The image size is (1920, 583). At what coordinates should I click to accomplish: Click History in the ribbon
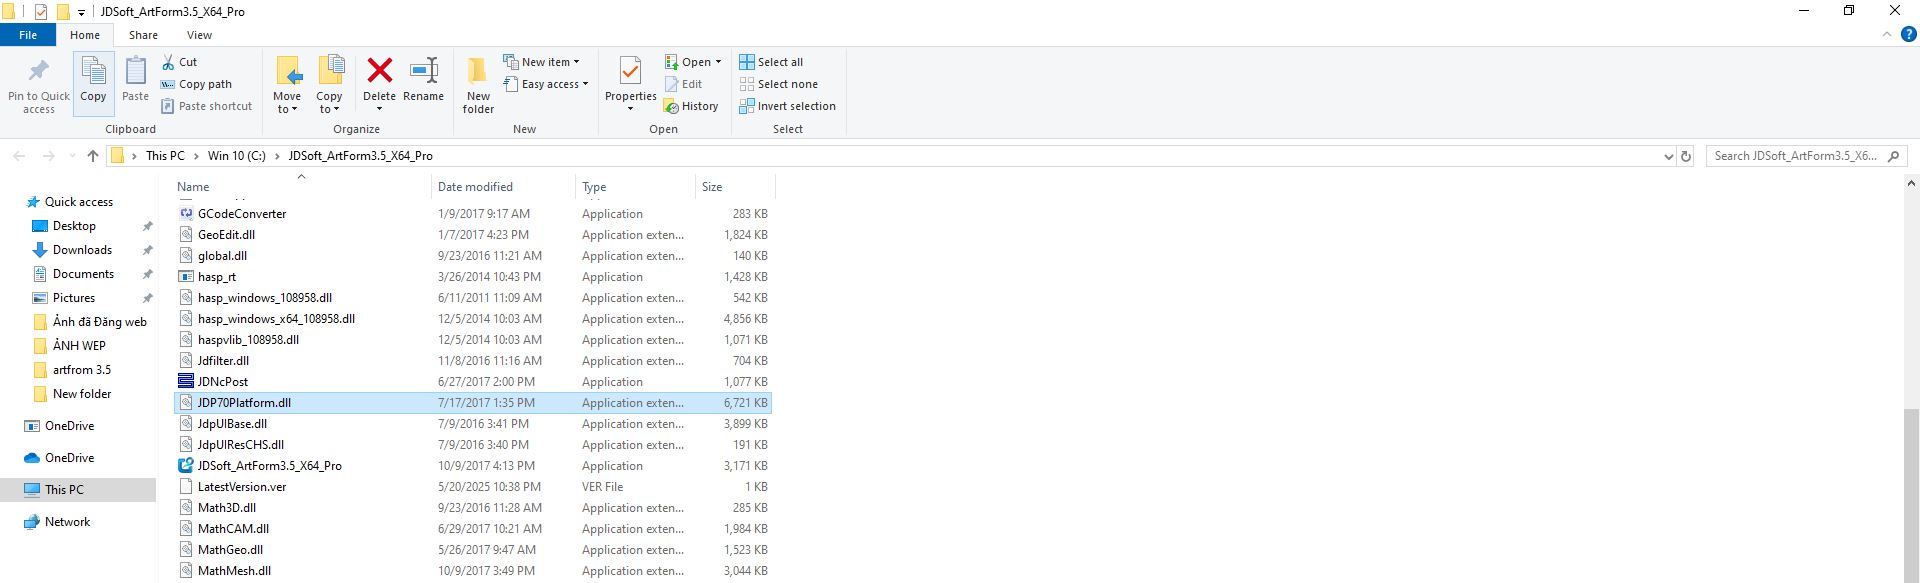point(691,106)
